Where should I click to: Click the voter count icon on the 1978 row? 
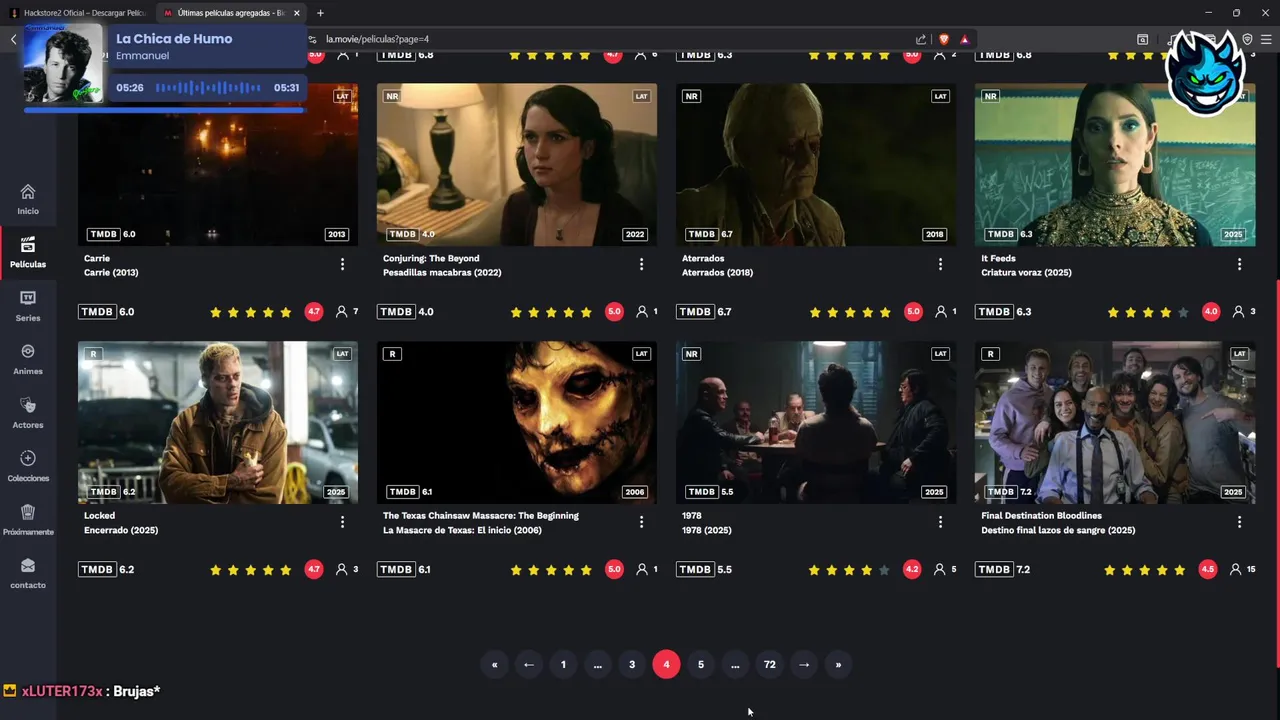(939, 569)
